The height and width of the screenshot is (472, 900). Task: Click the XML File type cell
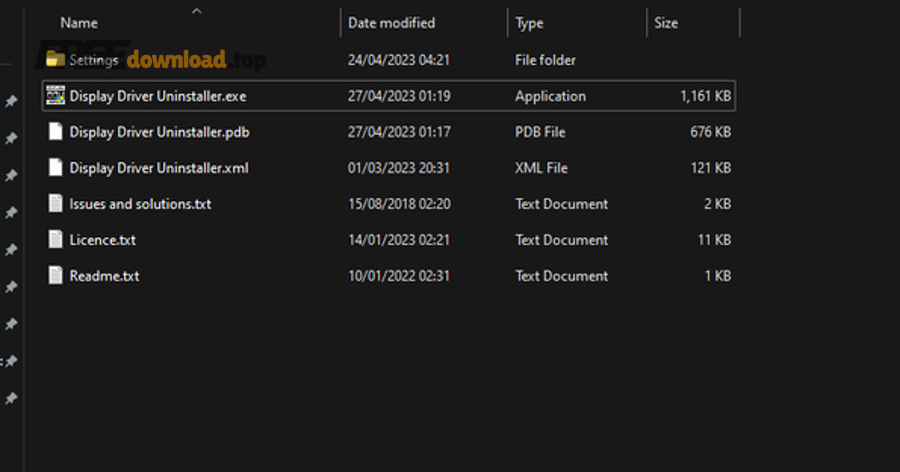click(541, 168)
